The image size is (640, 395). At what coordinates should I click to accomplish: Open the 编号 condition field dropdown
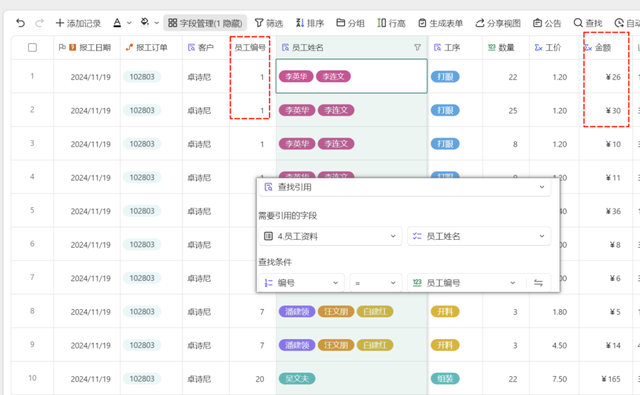pyautogui.click(x=301, y=283)
